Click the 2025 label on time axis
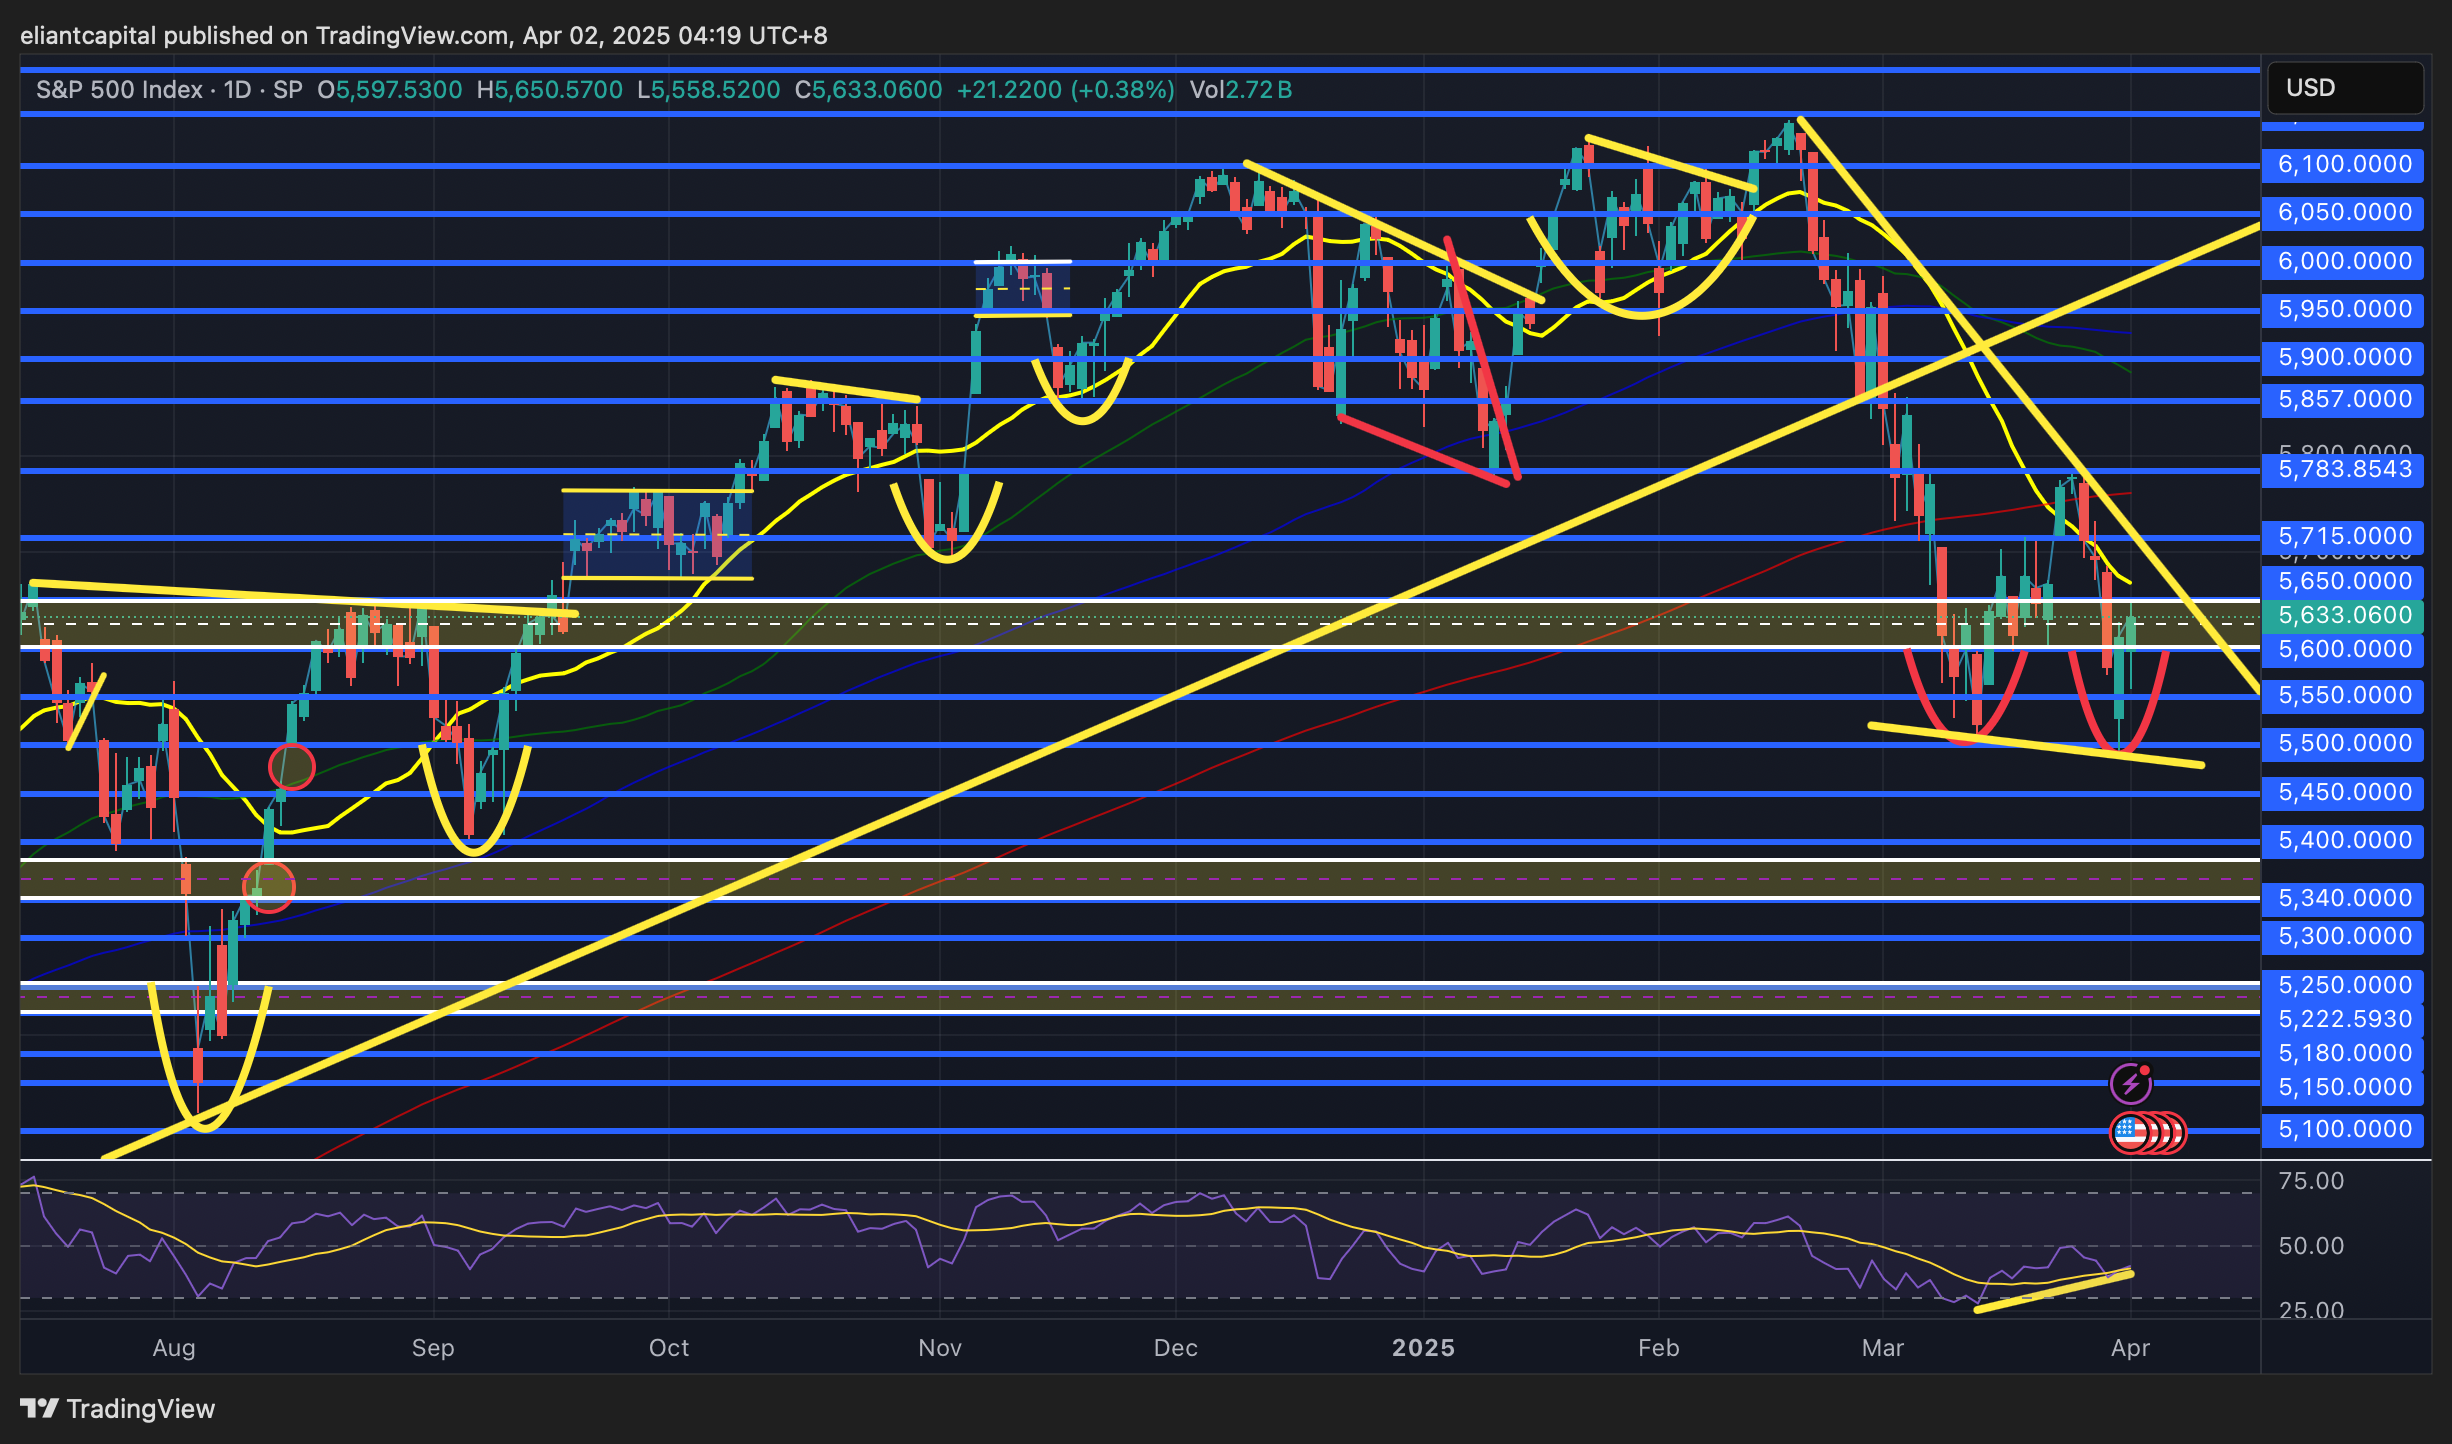 (x=1423, y=1348)
